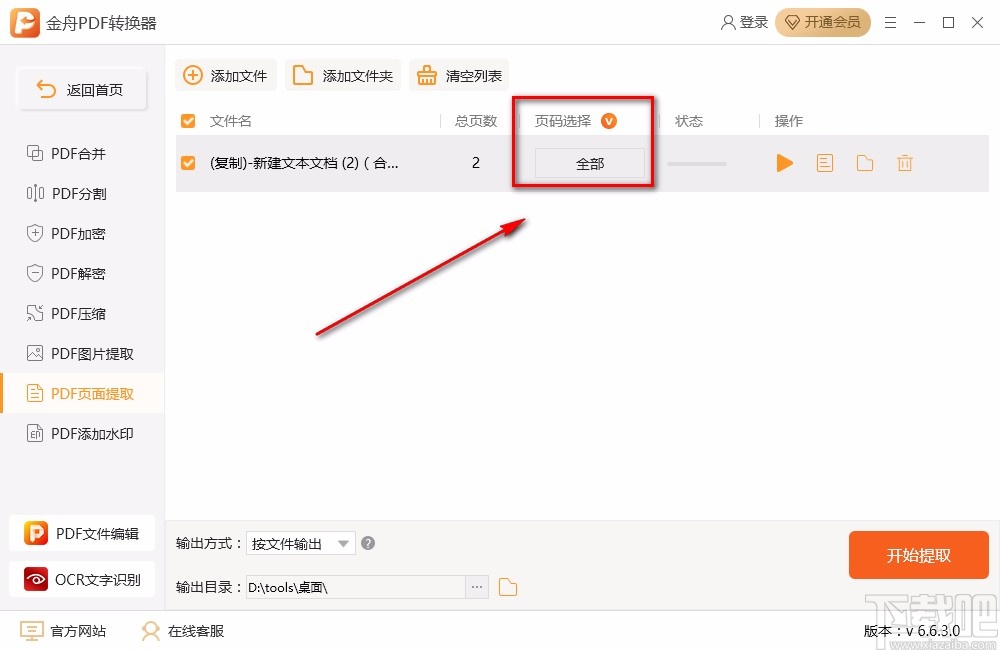Screen dimensions: 1000x650
Task: Expand the 页码选择 column dropdown arrow
Action: point(610,120)
